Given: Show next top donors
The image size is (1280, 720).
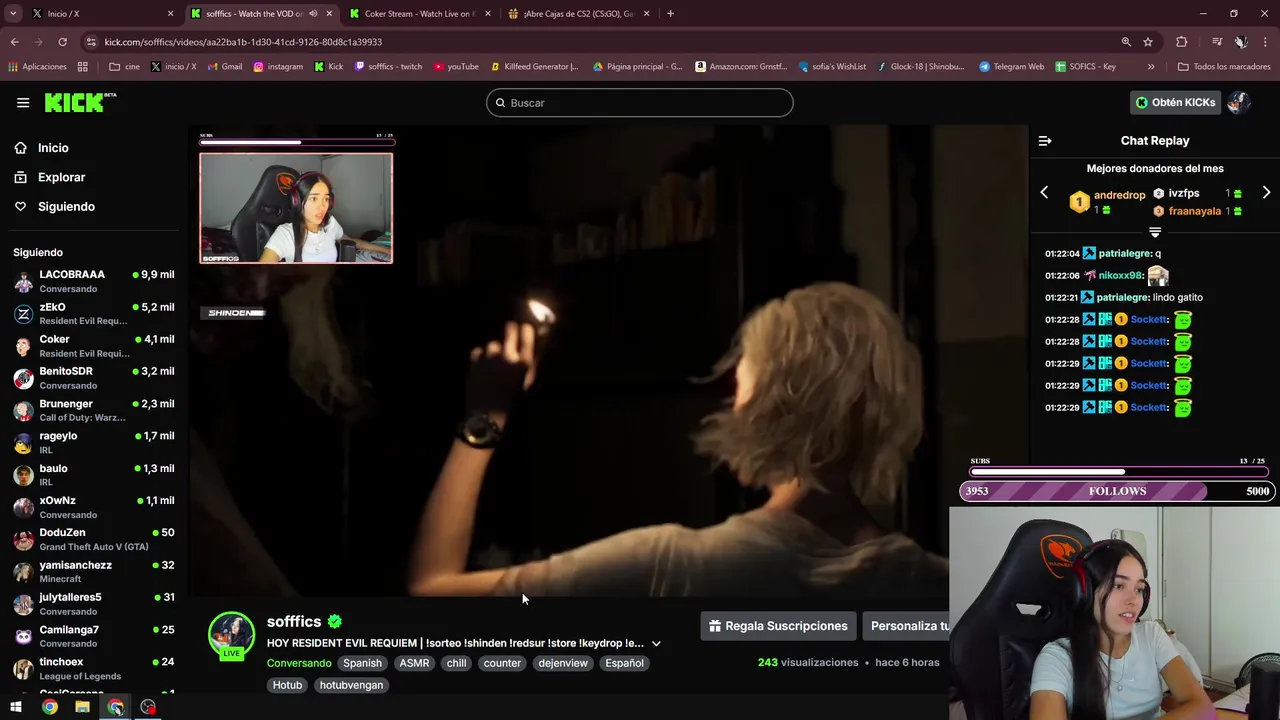Looking at the screenshot, I should tap(1266, 192).
